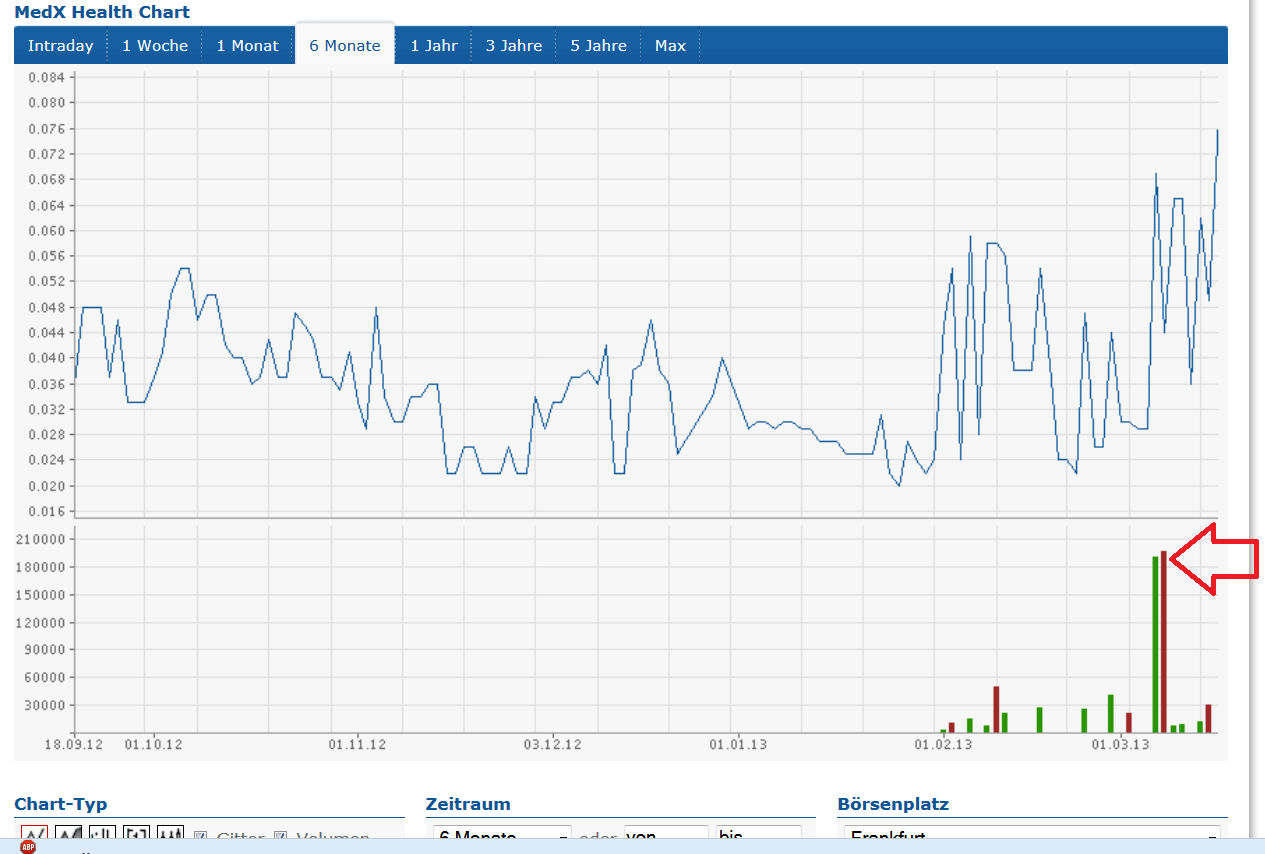Click the bis date input field

click(x=760, y=835)
